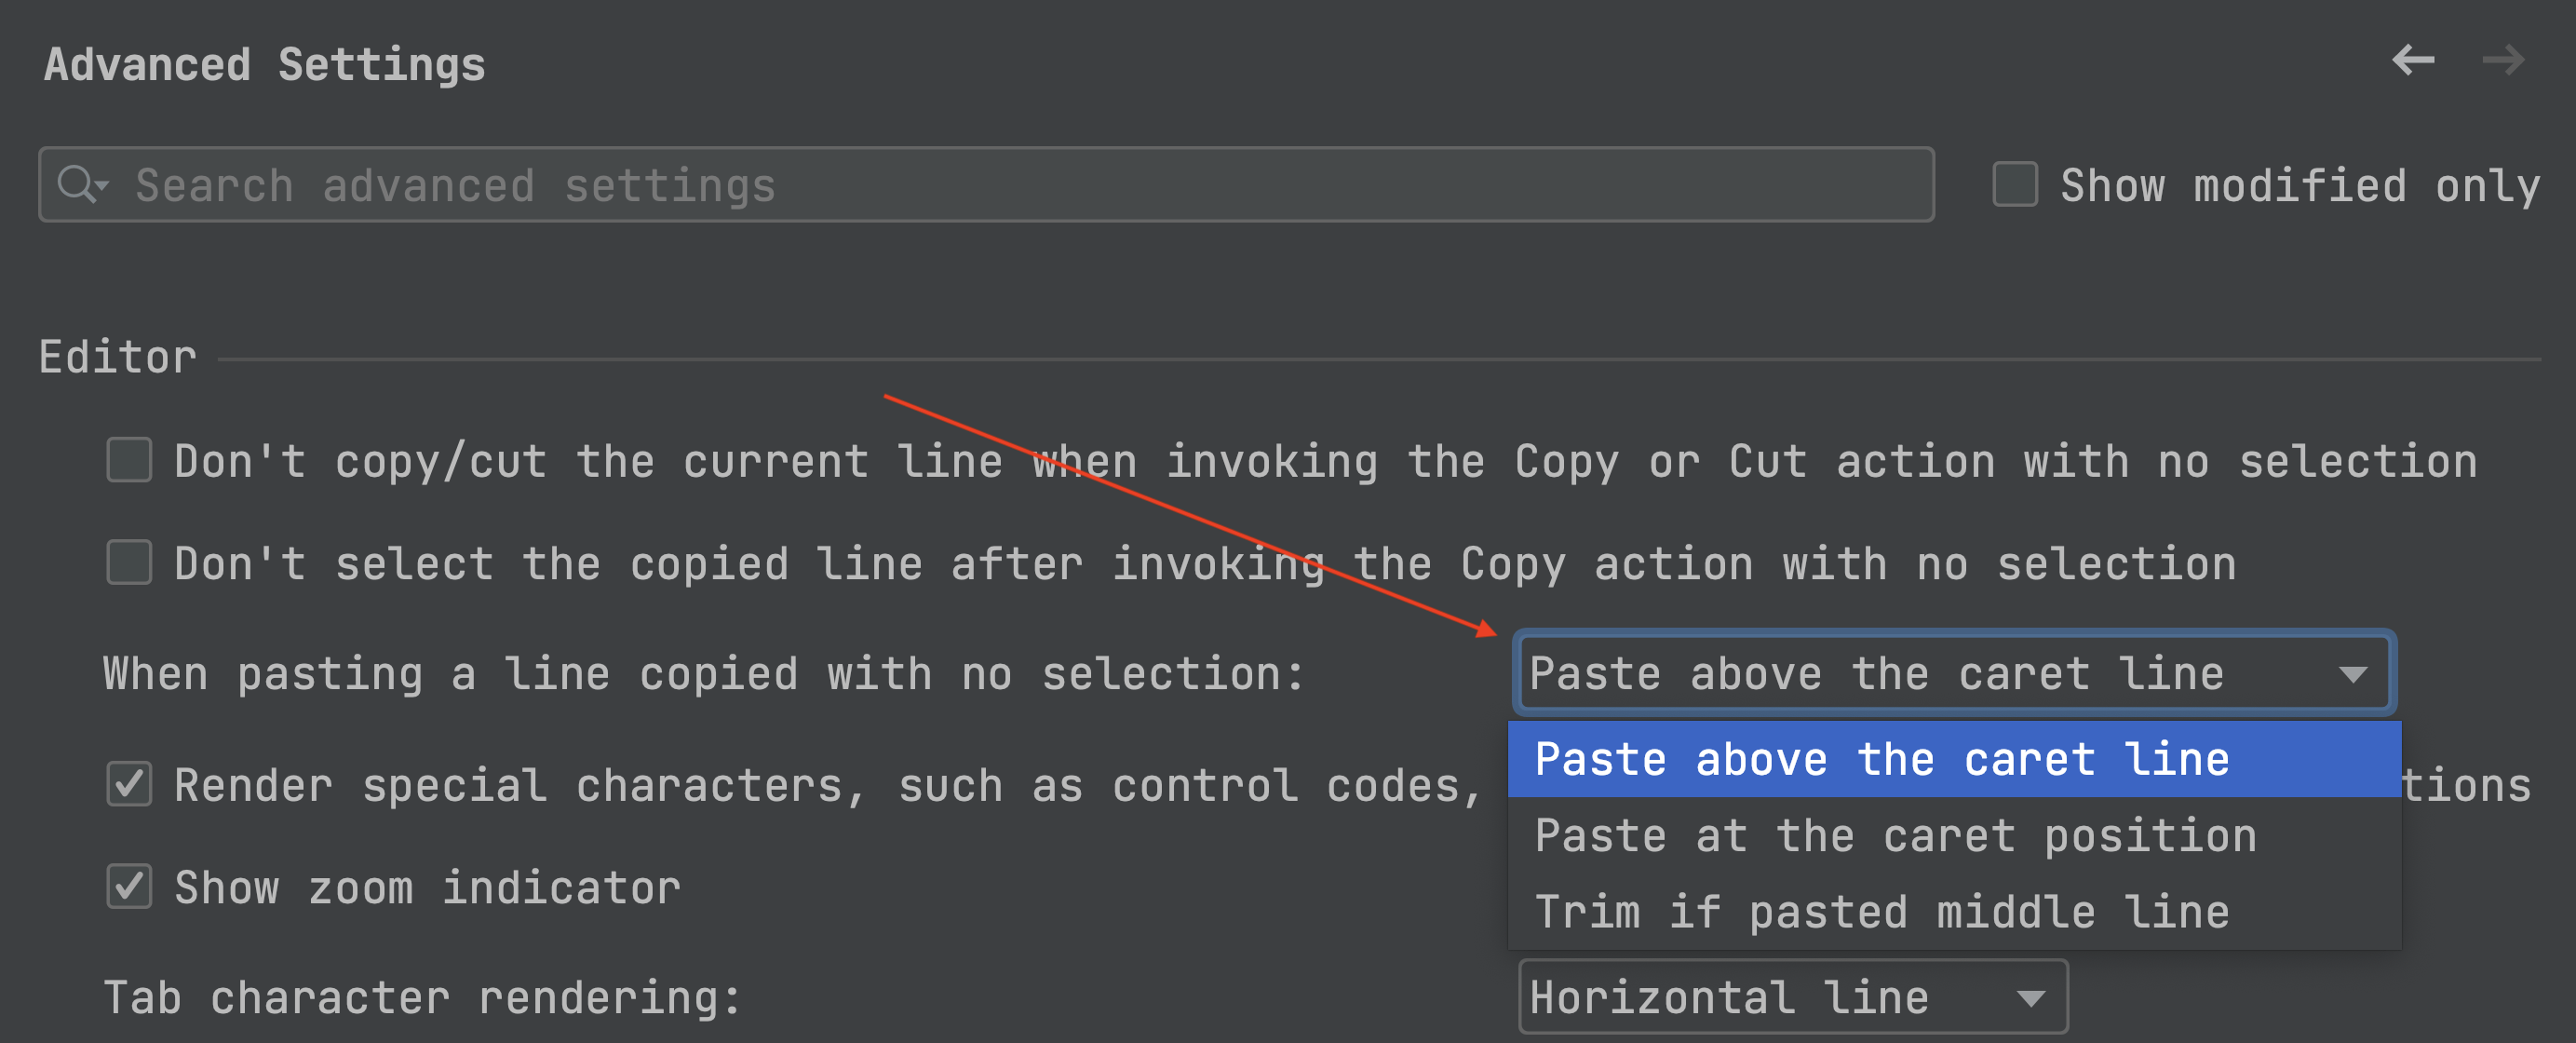Toggle Don't copy/cut current line checkbox
The height and width of the screenshot is (1043, 2576).
(129, 461)
